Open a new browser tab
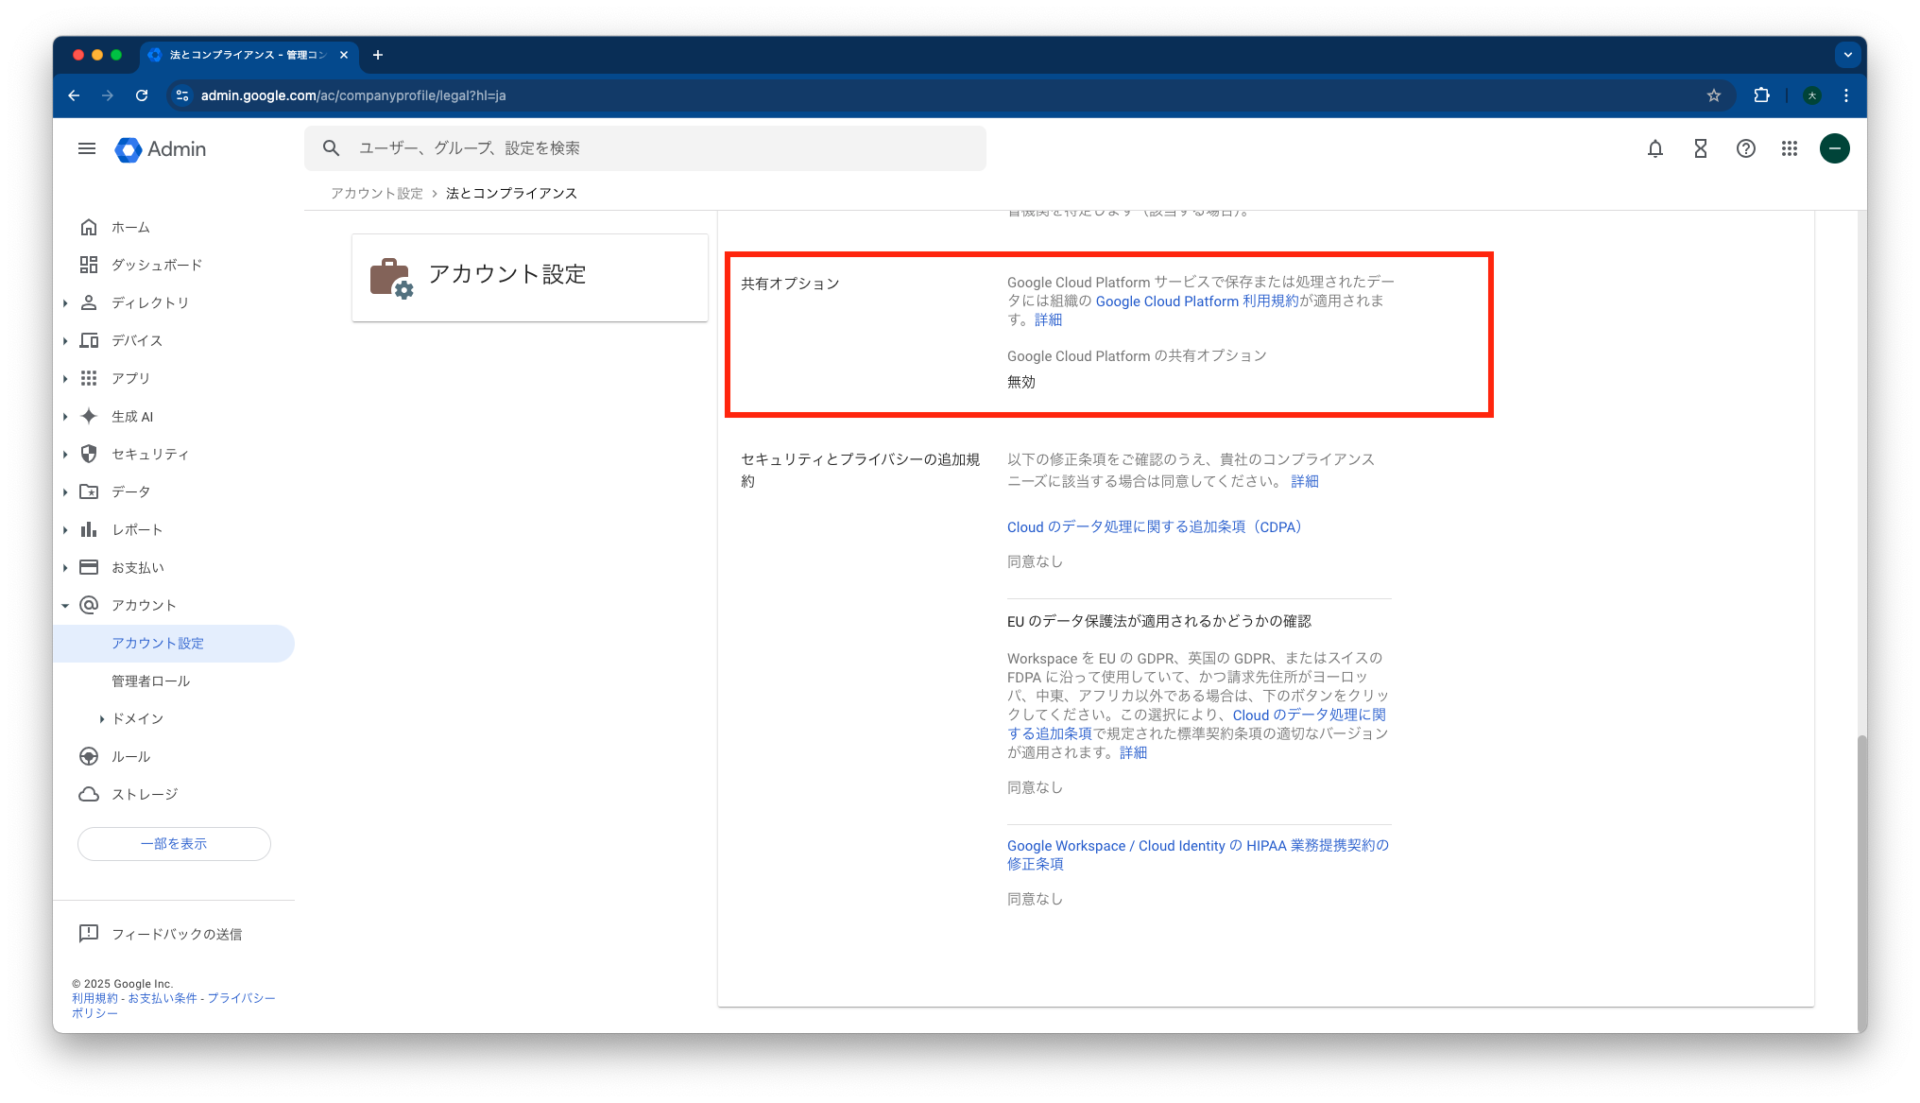Viewport: 1920px width, 1103px height. (377, 55)
